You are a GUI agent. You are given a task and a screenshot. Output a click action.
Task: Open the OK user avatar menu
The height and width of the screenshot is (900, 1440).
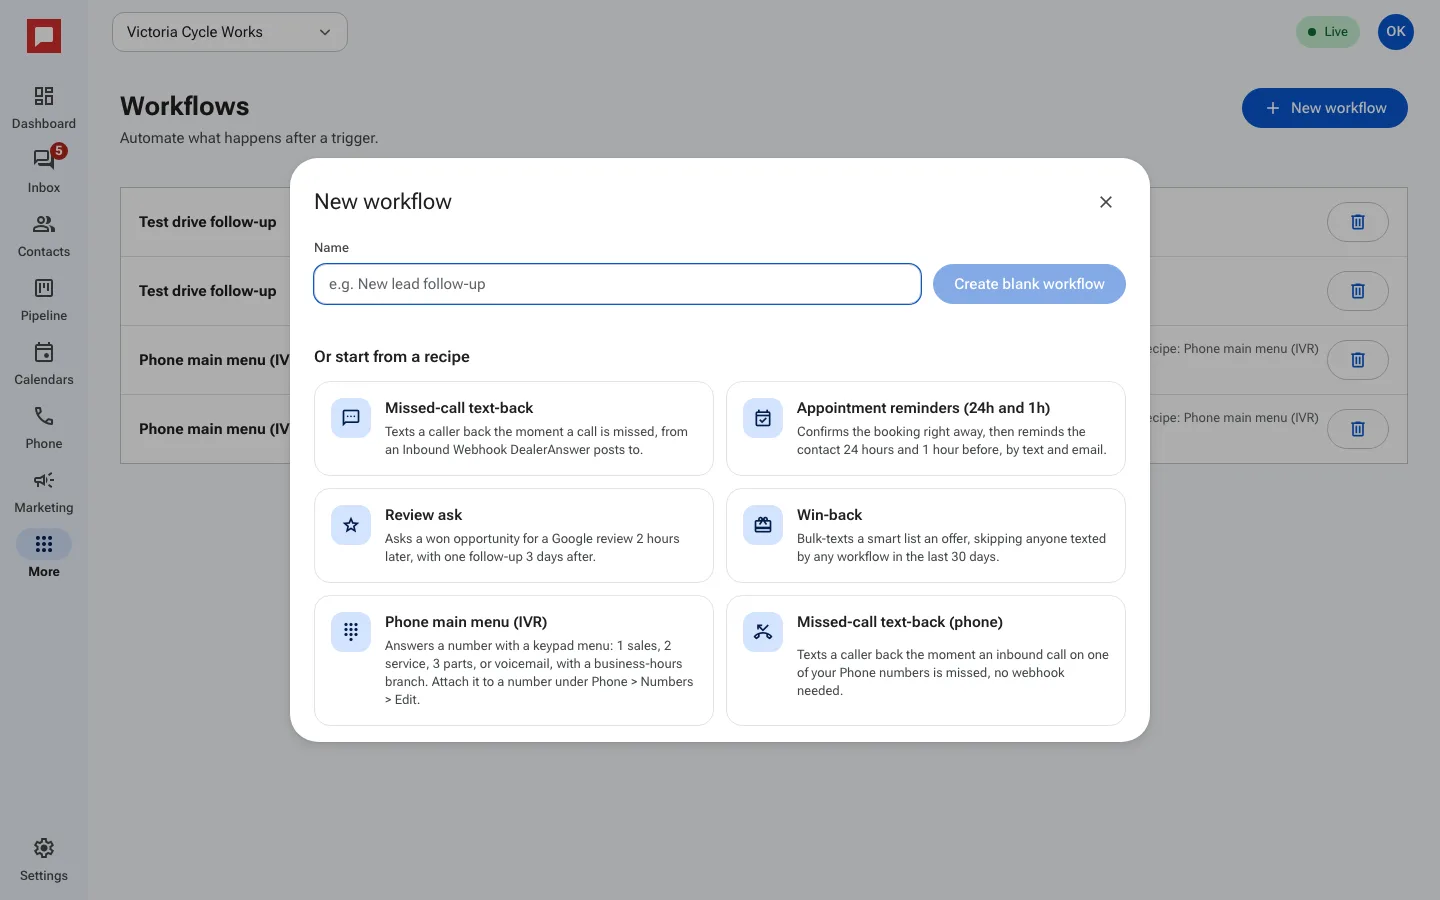[1396, 32]
